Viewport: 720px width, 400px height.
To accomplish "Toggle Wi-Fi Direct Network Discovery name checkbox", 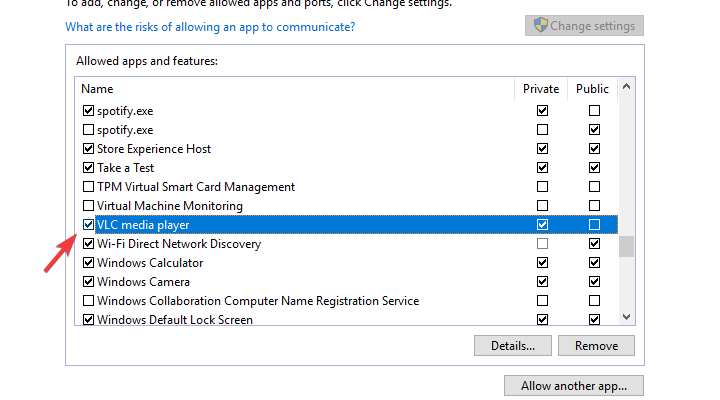I will (x=88, y=244).
